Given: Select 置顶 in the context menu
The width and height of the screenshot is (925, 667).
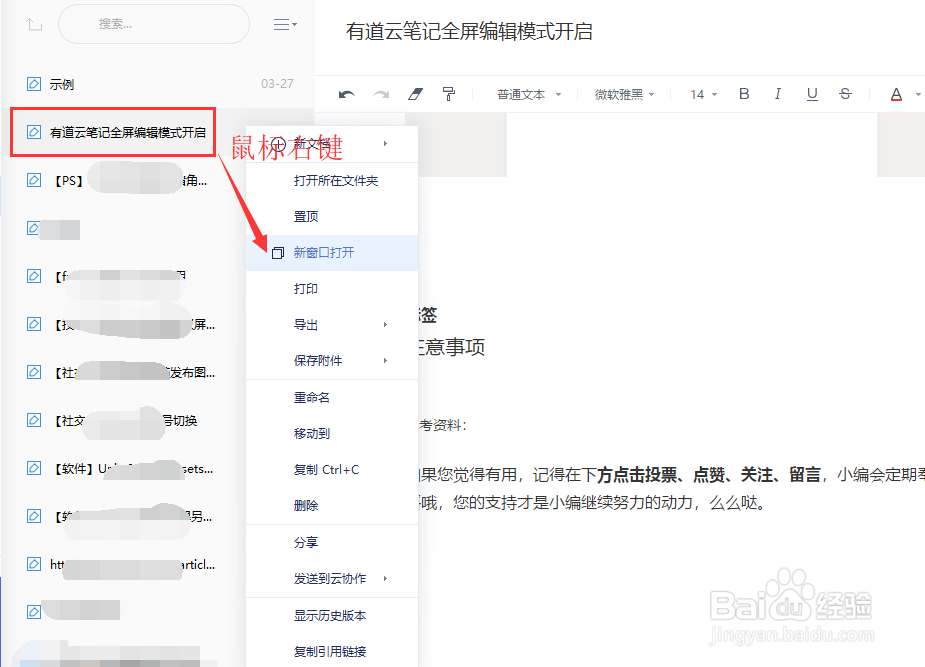Looking at the screenshot, I should click(306, 215).
